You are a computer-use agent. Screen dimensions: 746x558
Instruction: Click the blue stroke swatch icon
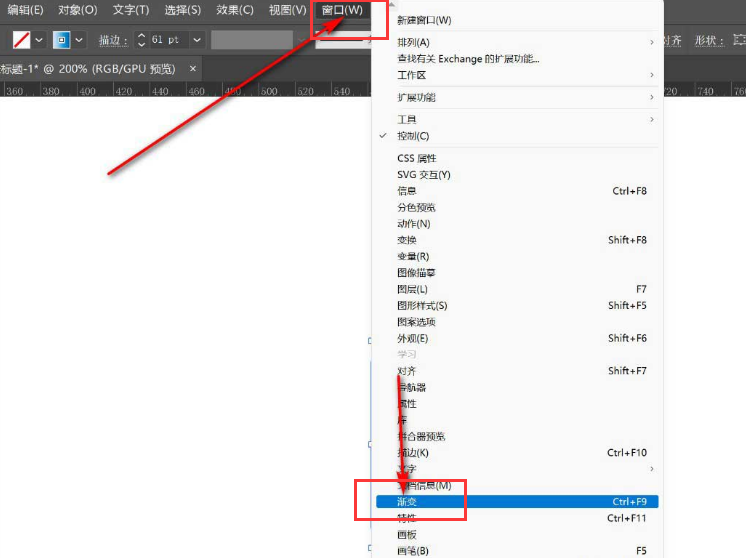(x=61, y=40)
